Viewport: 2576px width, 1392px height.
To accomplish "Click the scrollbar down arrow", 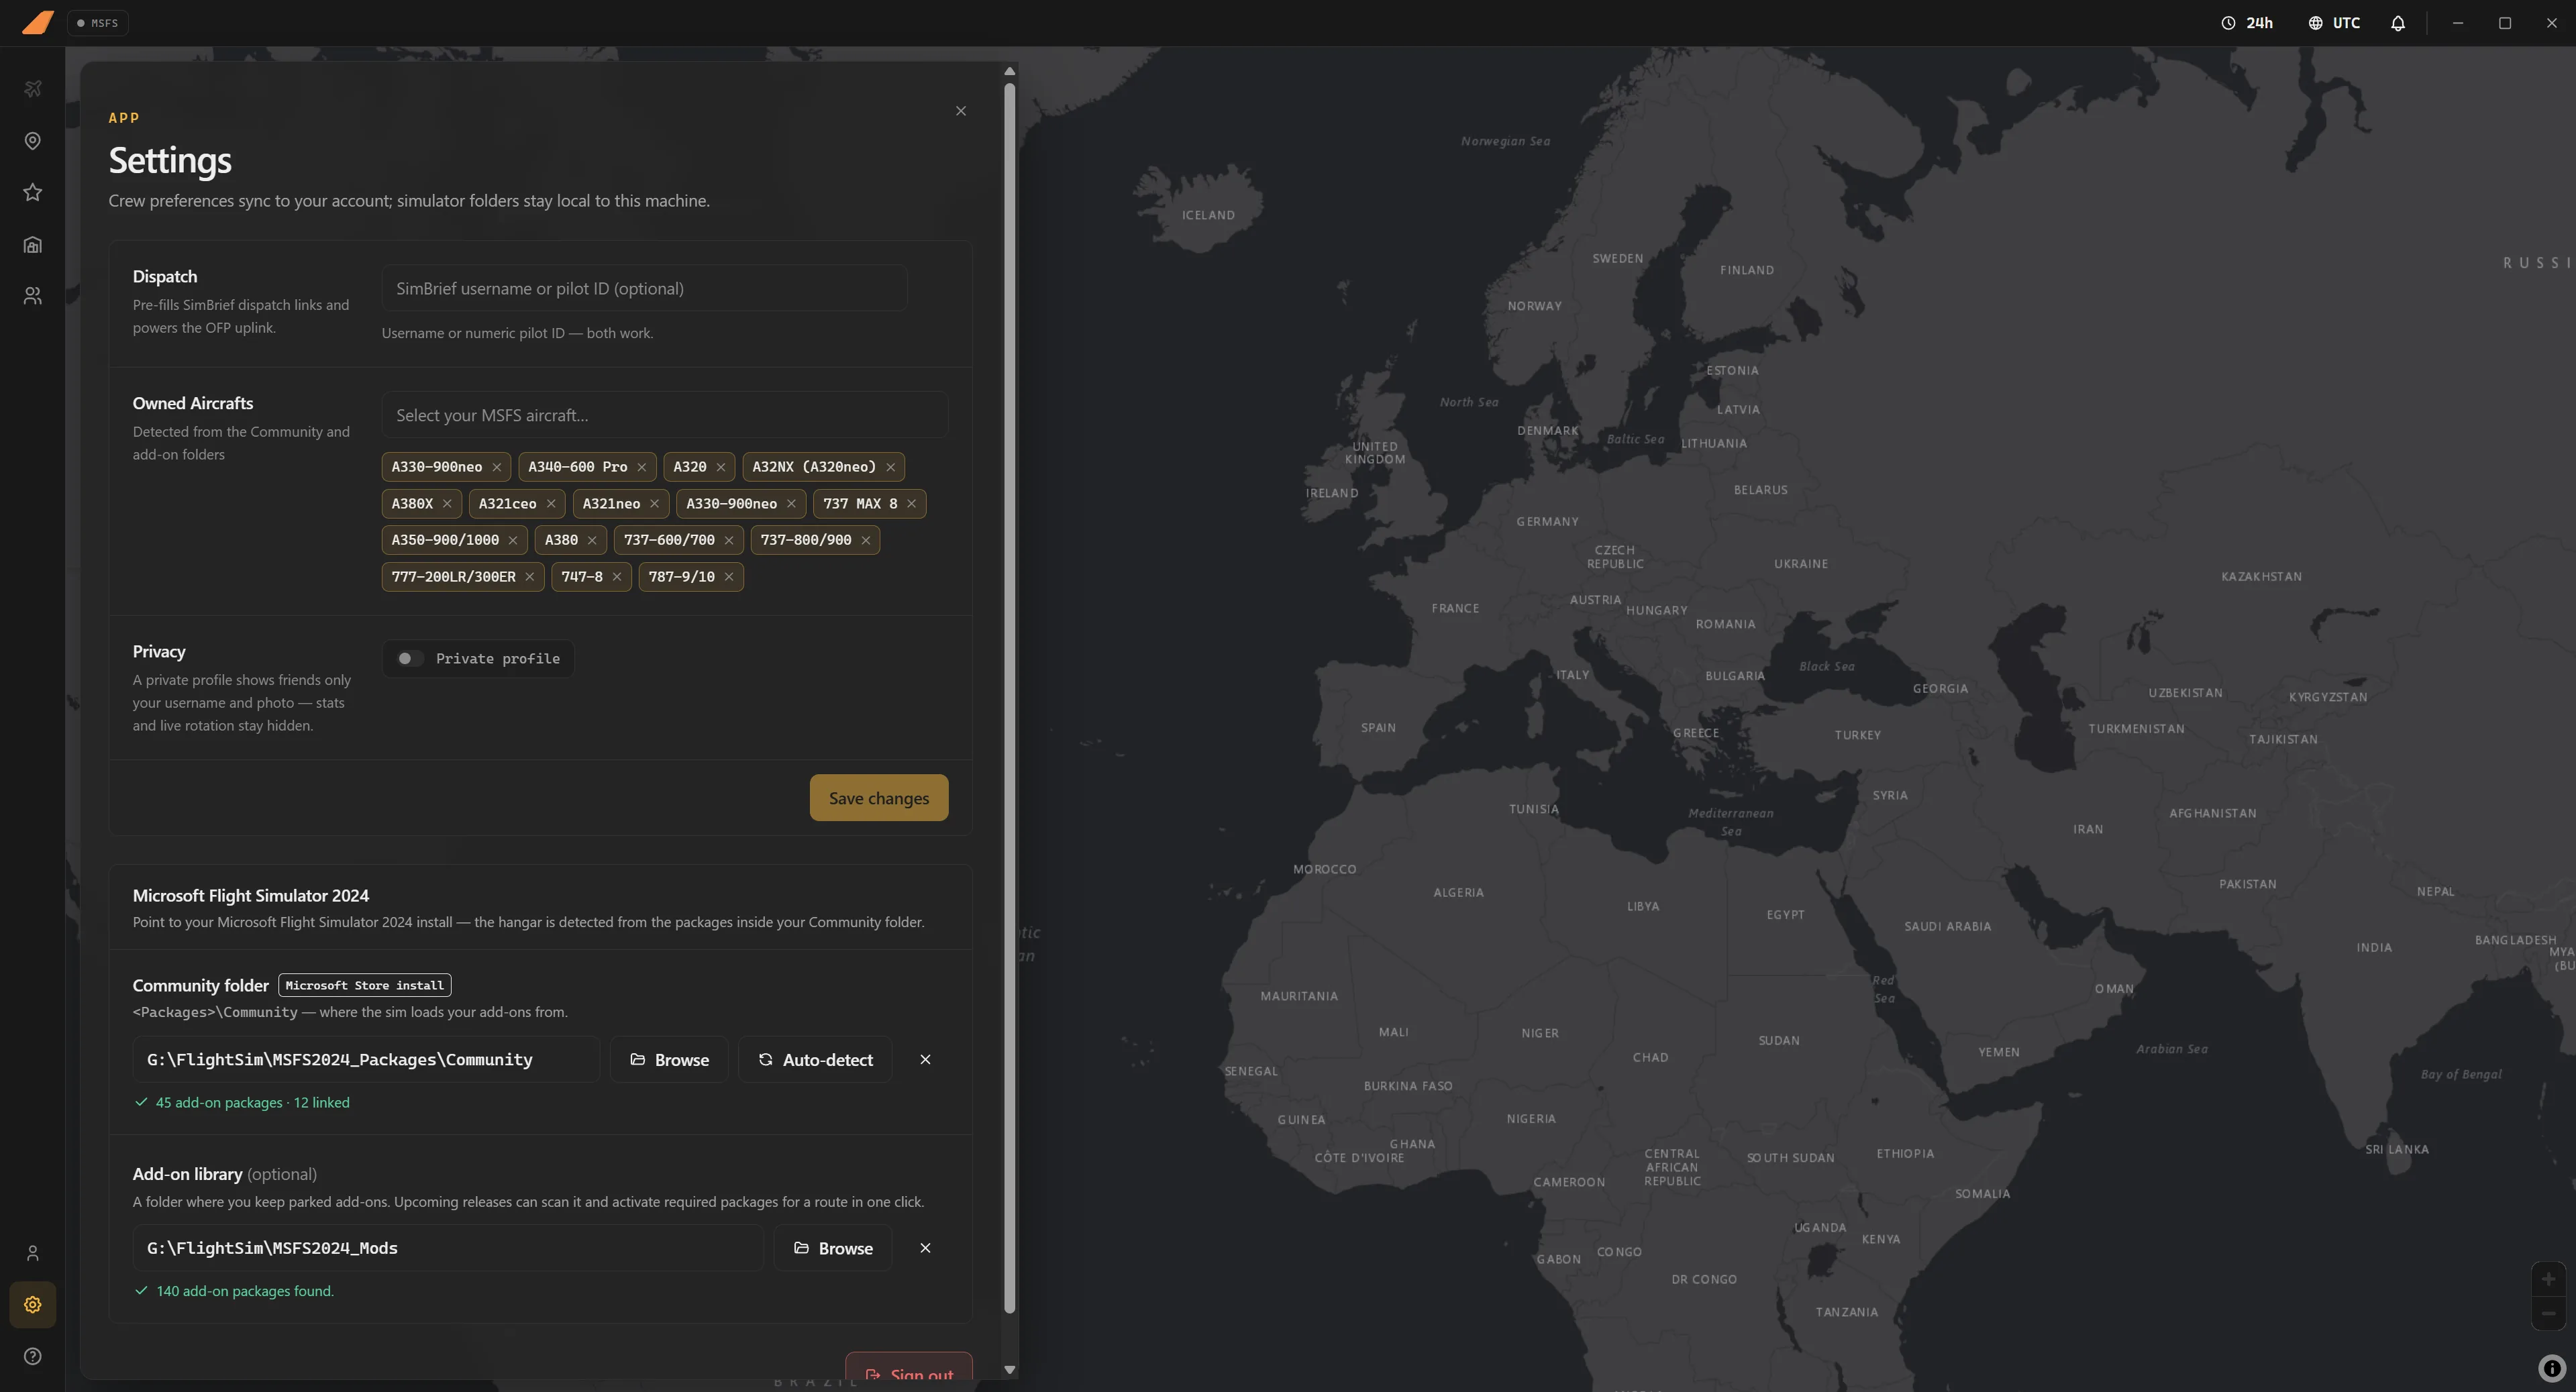I will point(1009,1370).
